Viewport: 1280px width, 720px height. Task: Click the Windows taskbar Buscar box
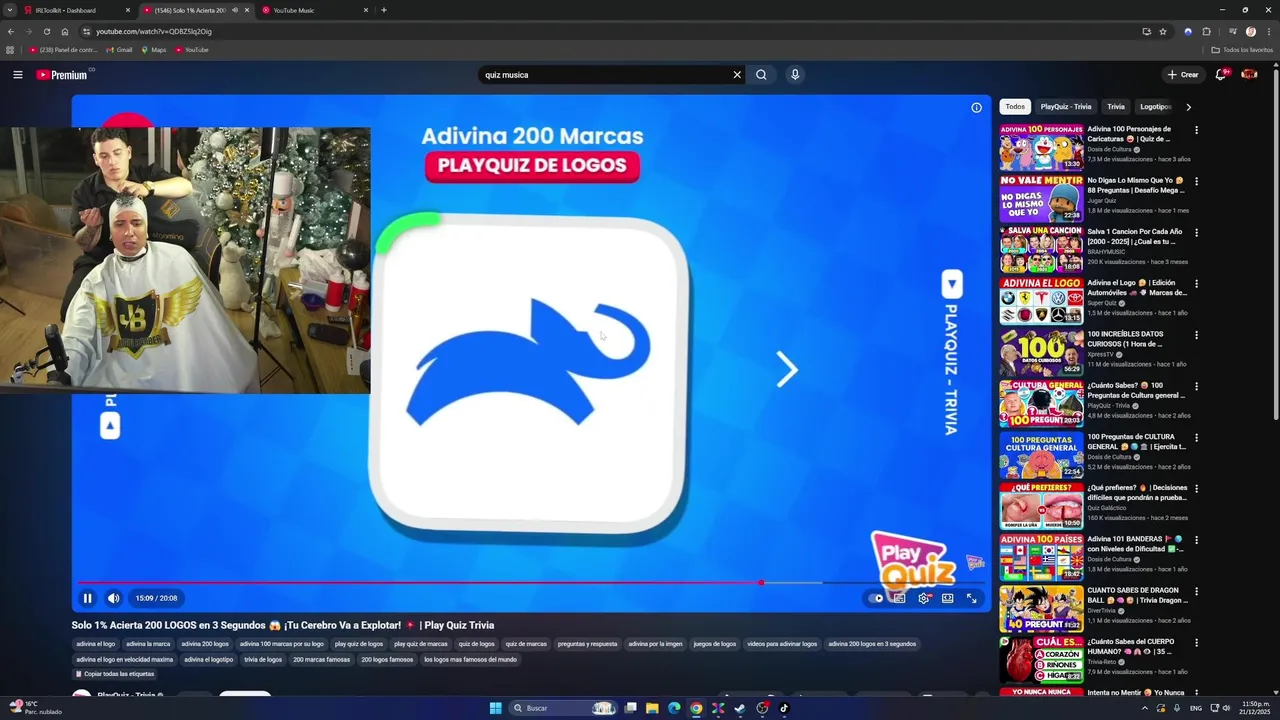tap(565, 708)
